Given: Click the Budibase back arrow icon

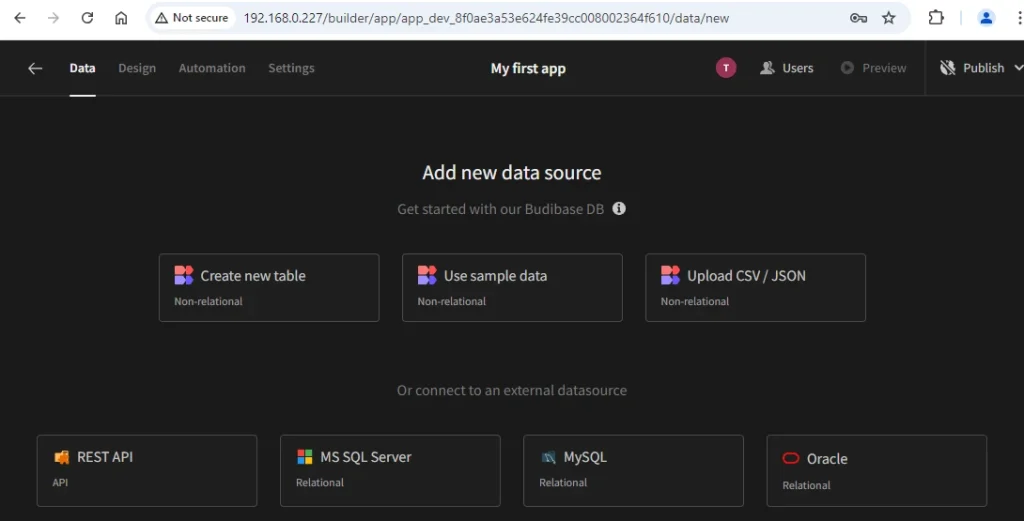Looking at the screenshot, I should click(x=35, y=68).
